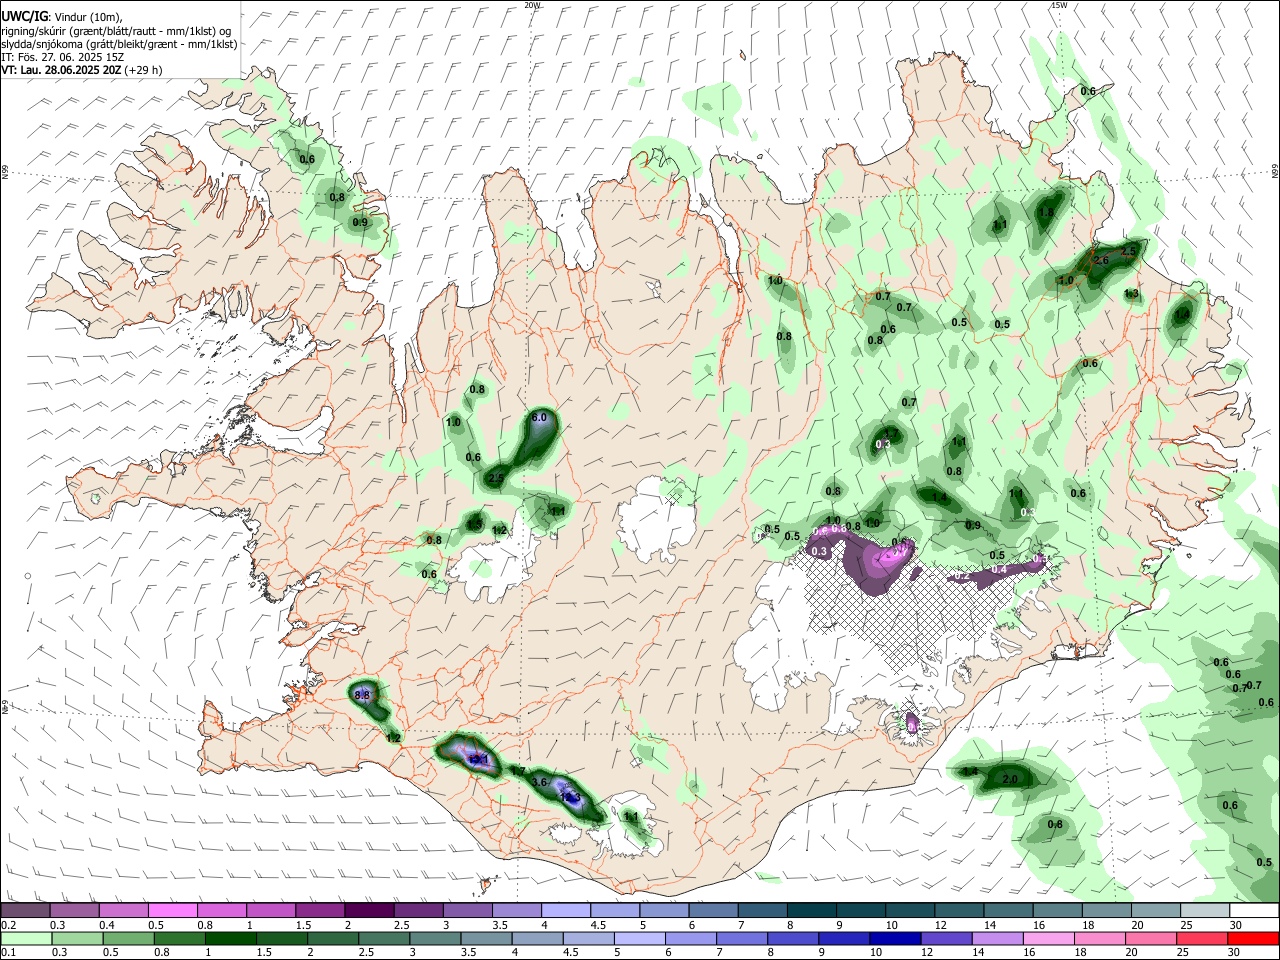Image resolution: width=1280 pixels, height=960 pixels.
Task: Click the 6.0 precipitation peak label
Action: click(x=539, y=417)
